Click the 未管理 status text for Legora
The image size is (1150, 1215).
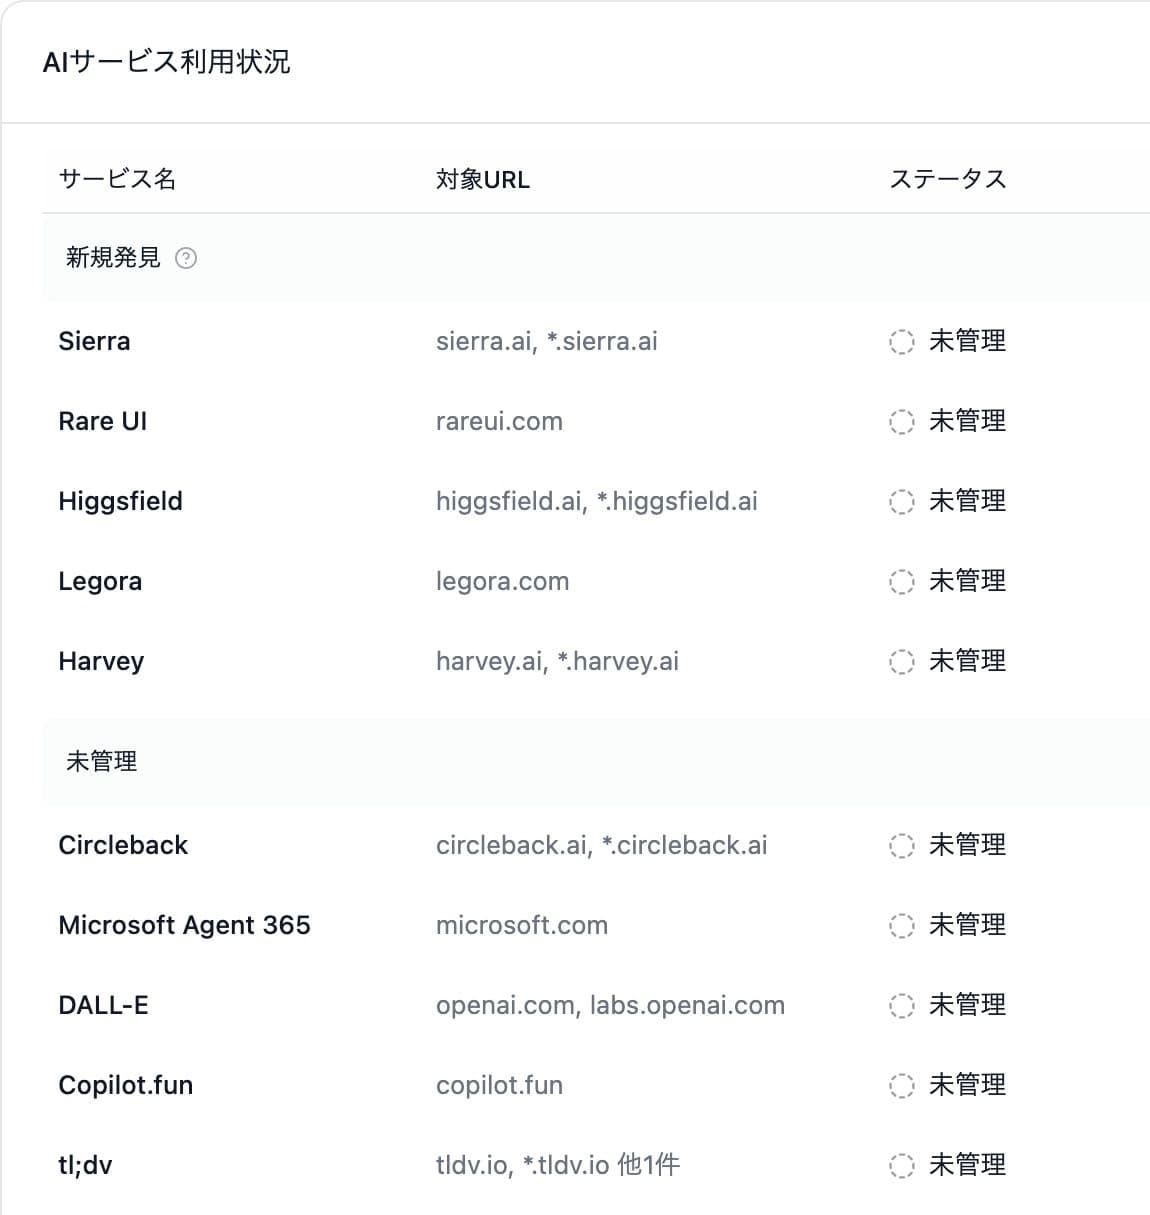968,581
